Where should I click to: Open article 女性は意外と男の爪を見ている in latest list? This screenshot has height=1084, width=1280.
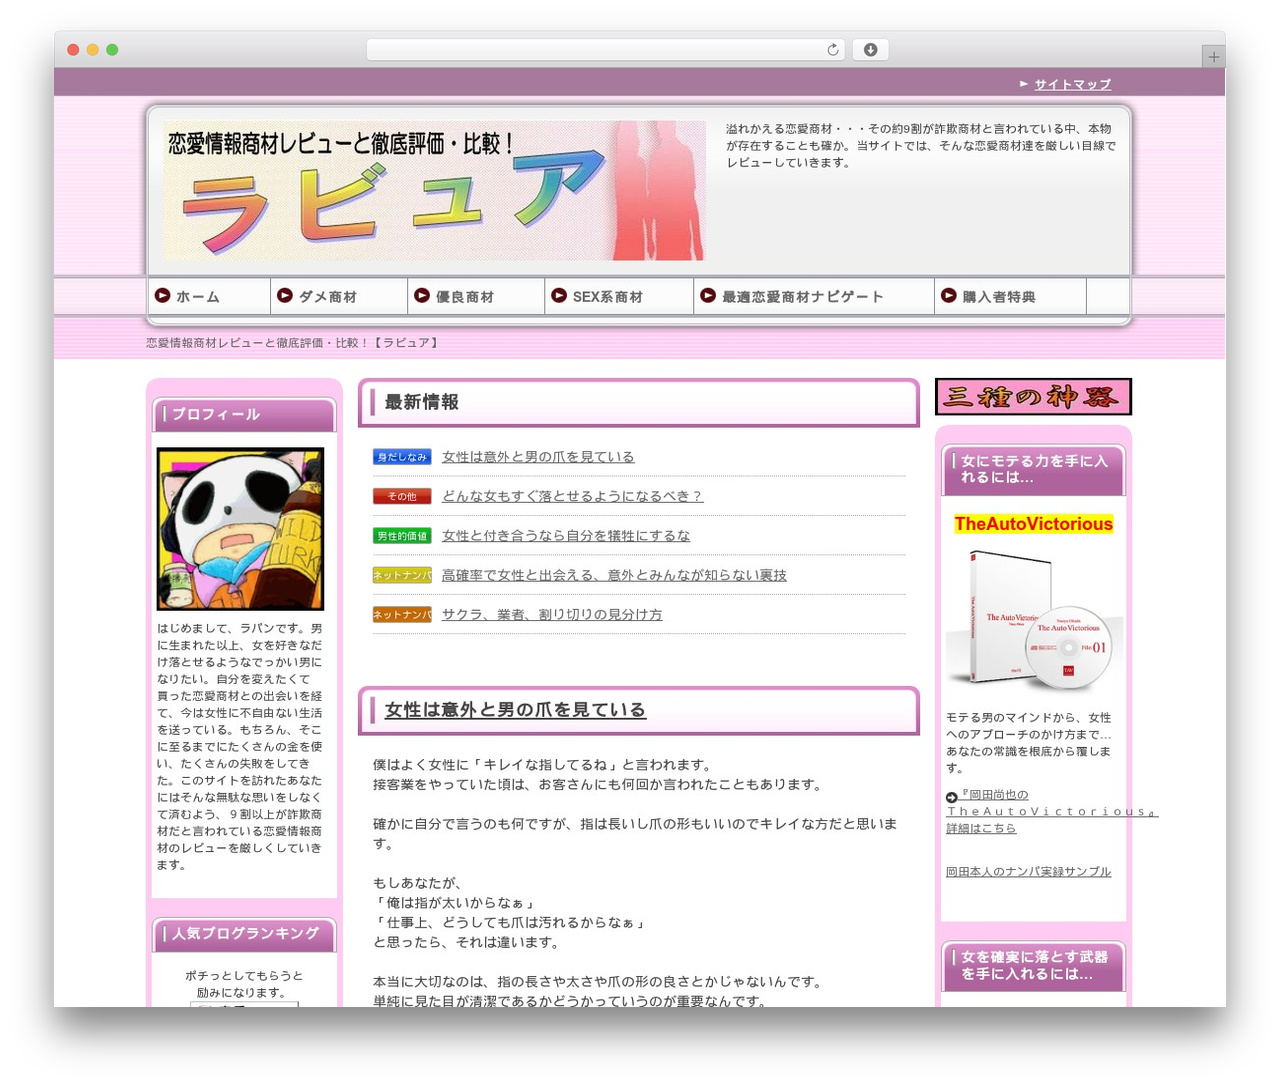538,457
